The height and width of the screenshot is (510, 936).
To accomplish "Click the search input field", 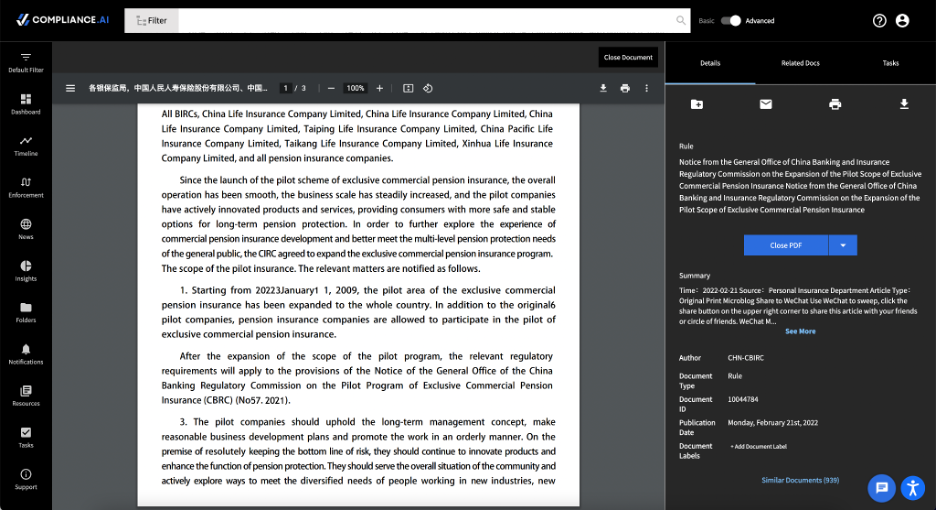I will tap(426, 20).
